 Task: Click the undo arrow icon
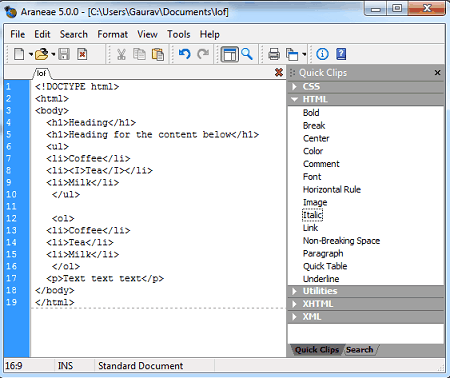coord(184,54)
